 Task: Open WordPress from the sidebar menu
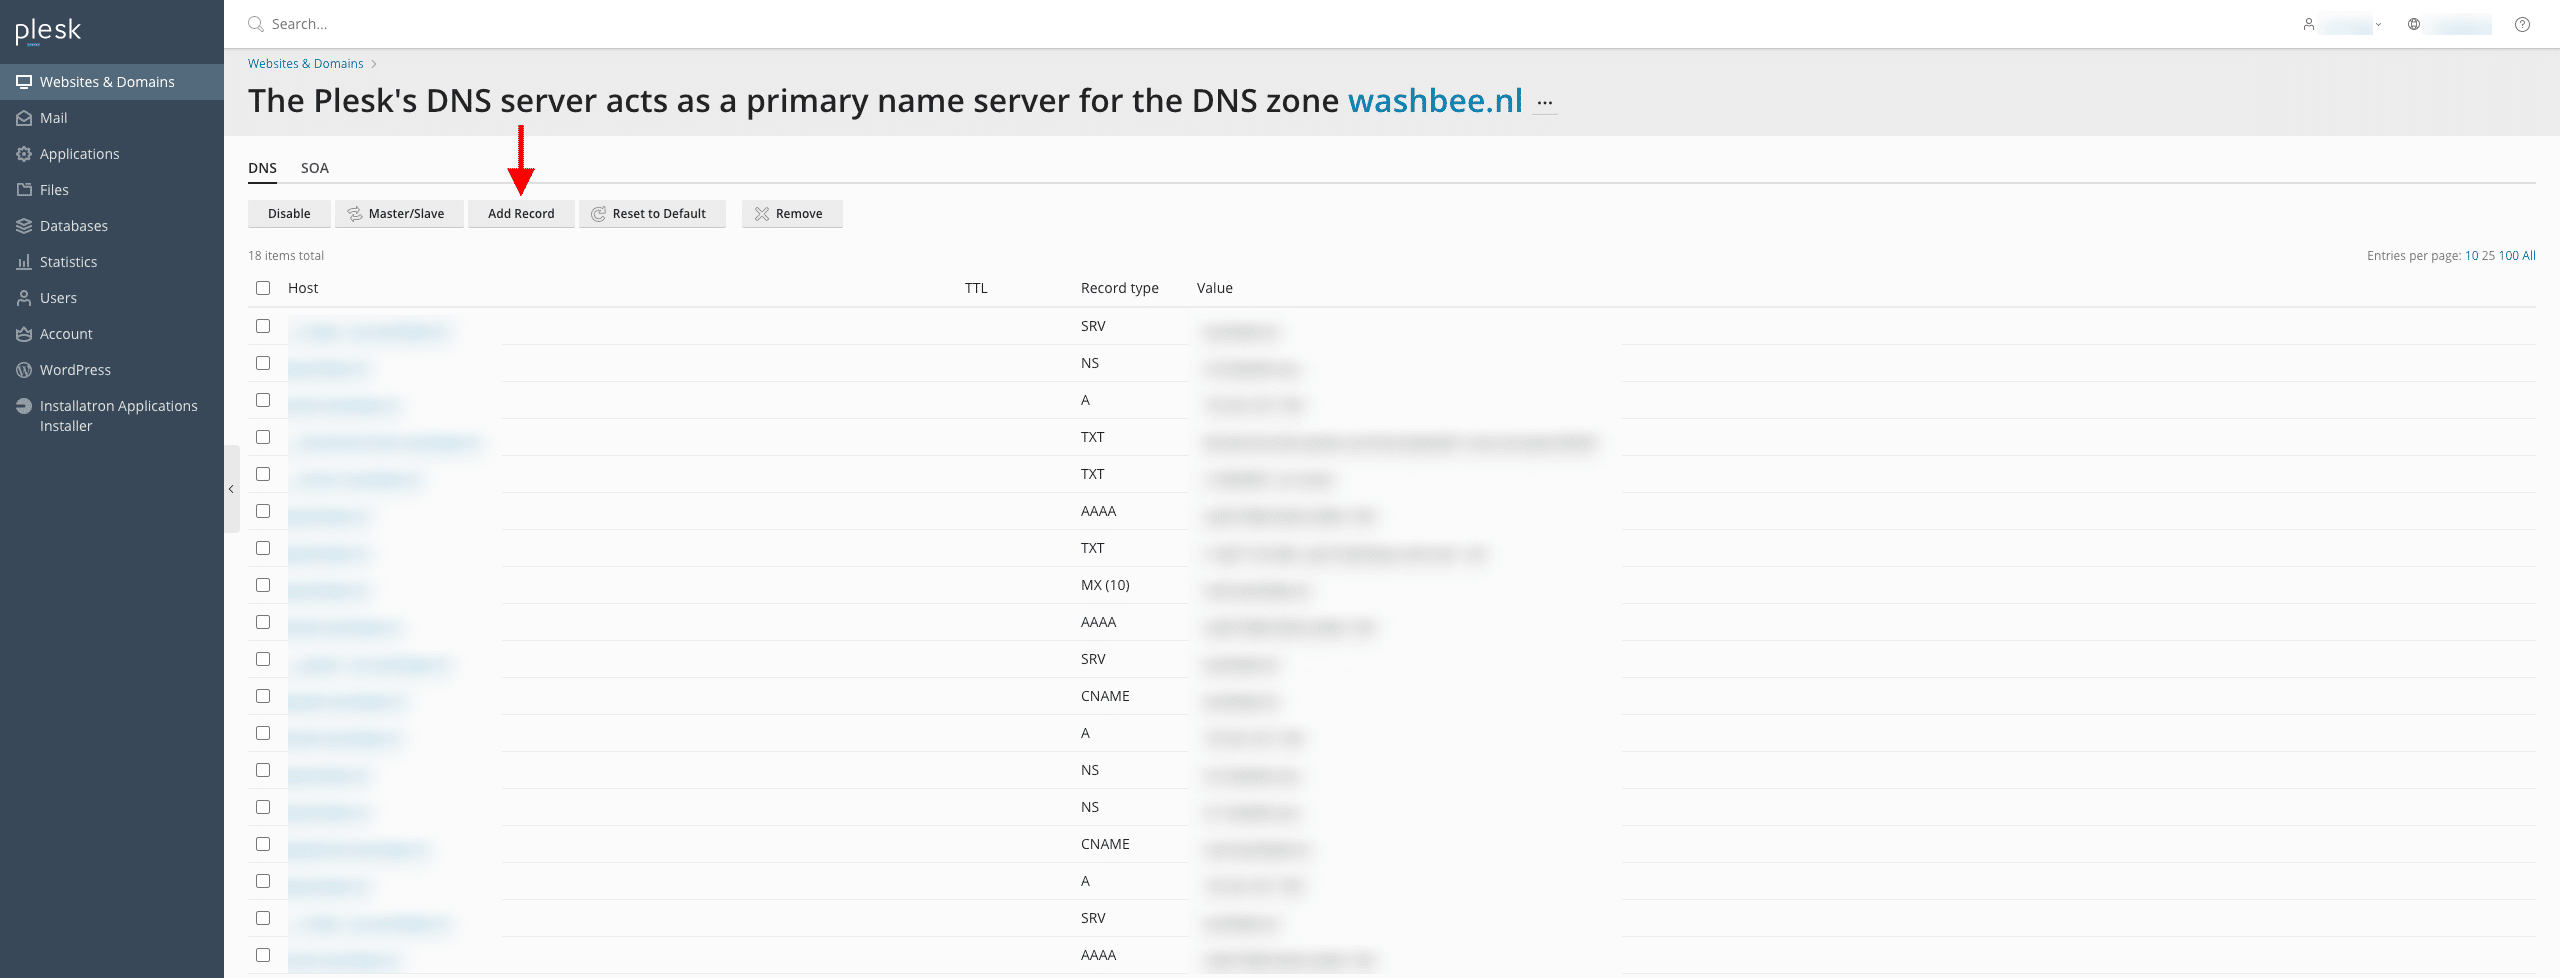pos(112,370)
